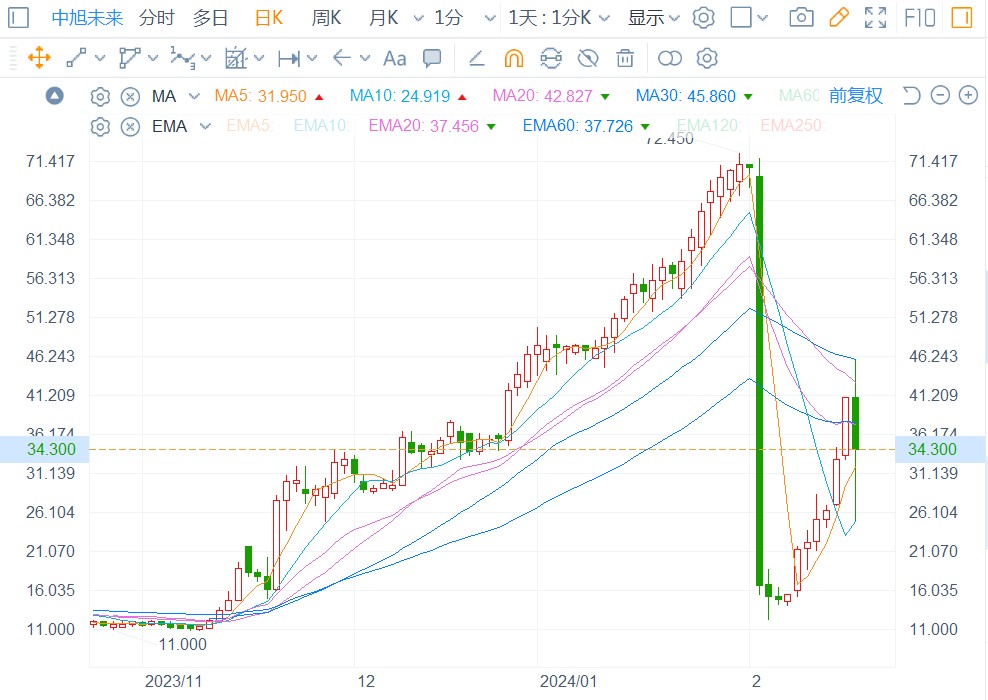This screenshot has height=700, width=988.
Task: Click the trash icon to delete drawings
Action: pyautogui.click(x=625, y=58)
